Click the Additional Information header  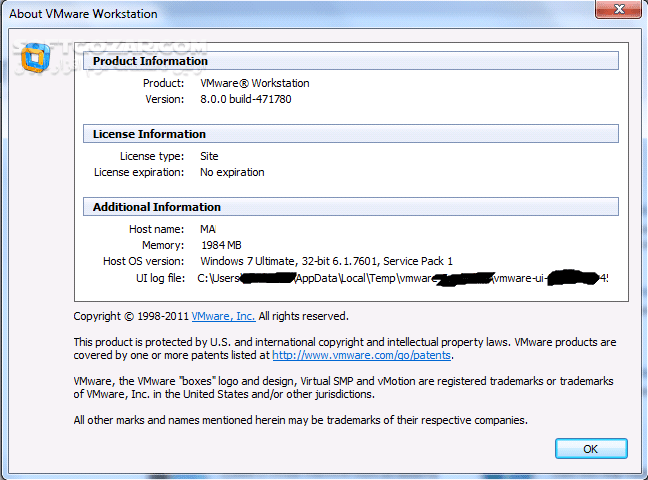(351, 207)
